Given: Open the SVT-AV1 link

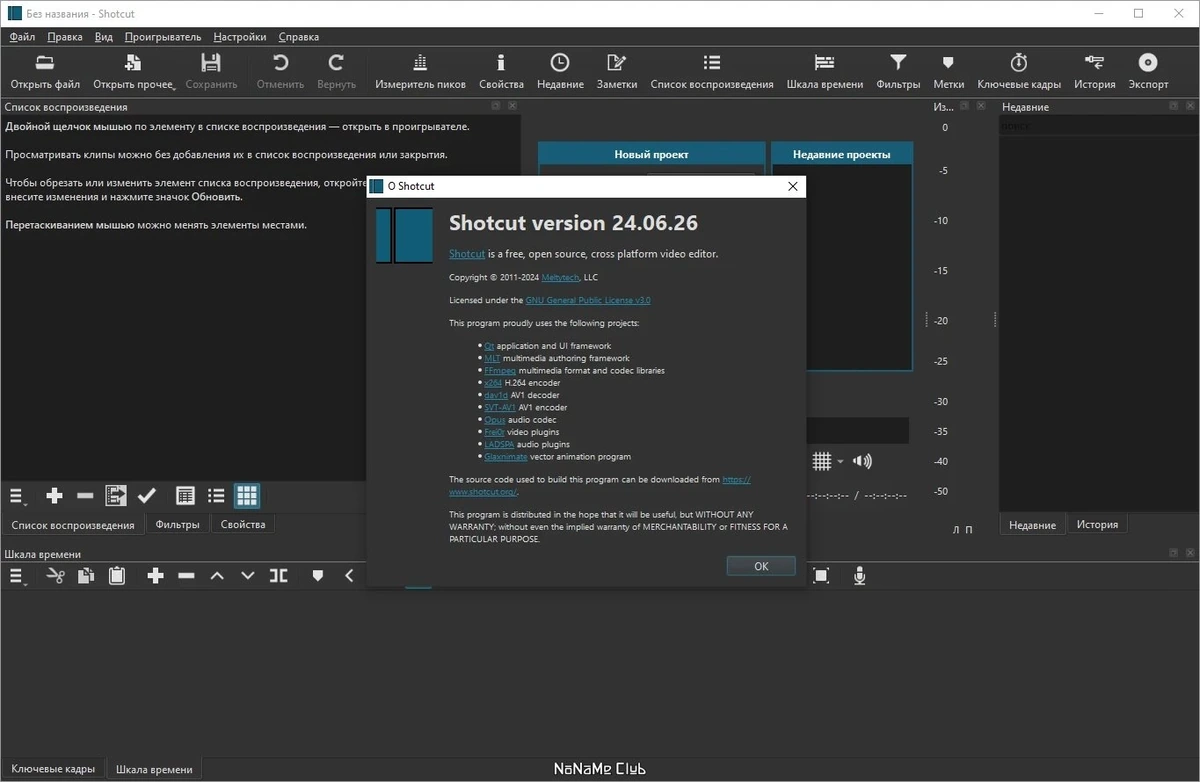Looking at the screenshot, I should [x=500, y=407].
